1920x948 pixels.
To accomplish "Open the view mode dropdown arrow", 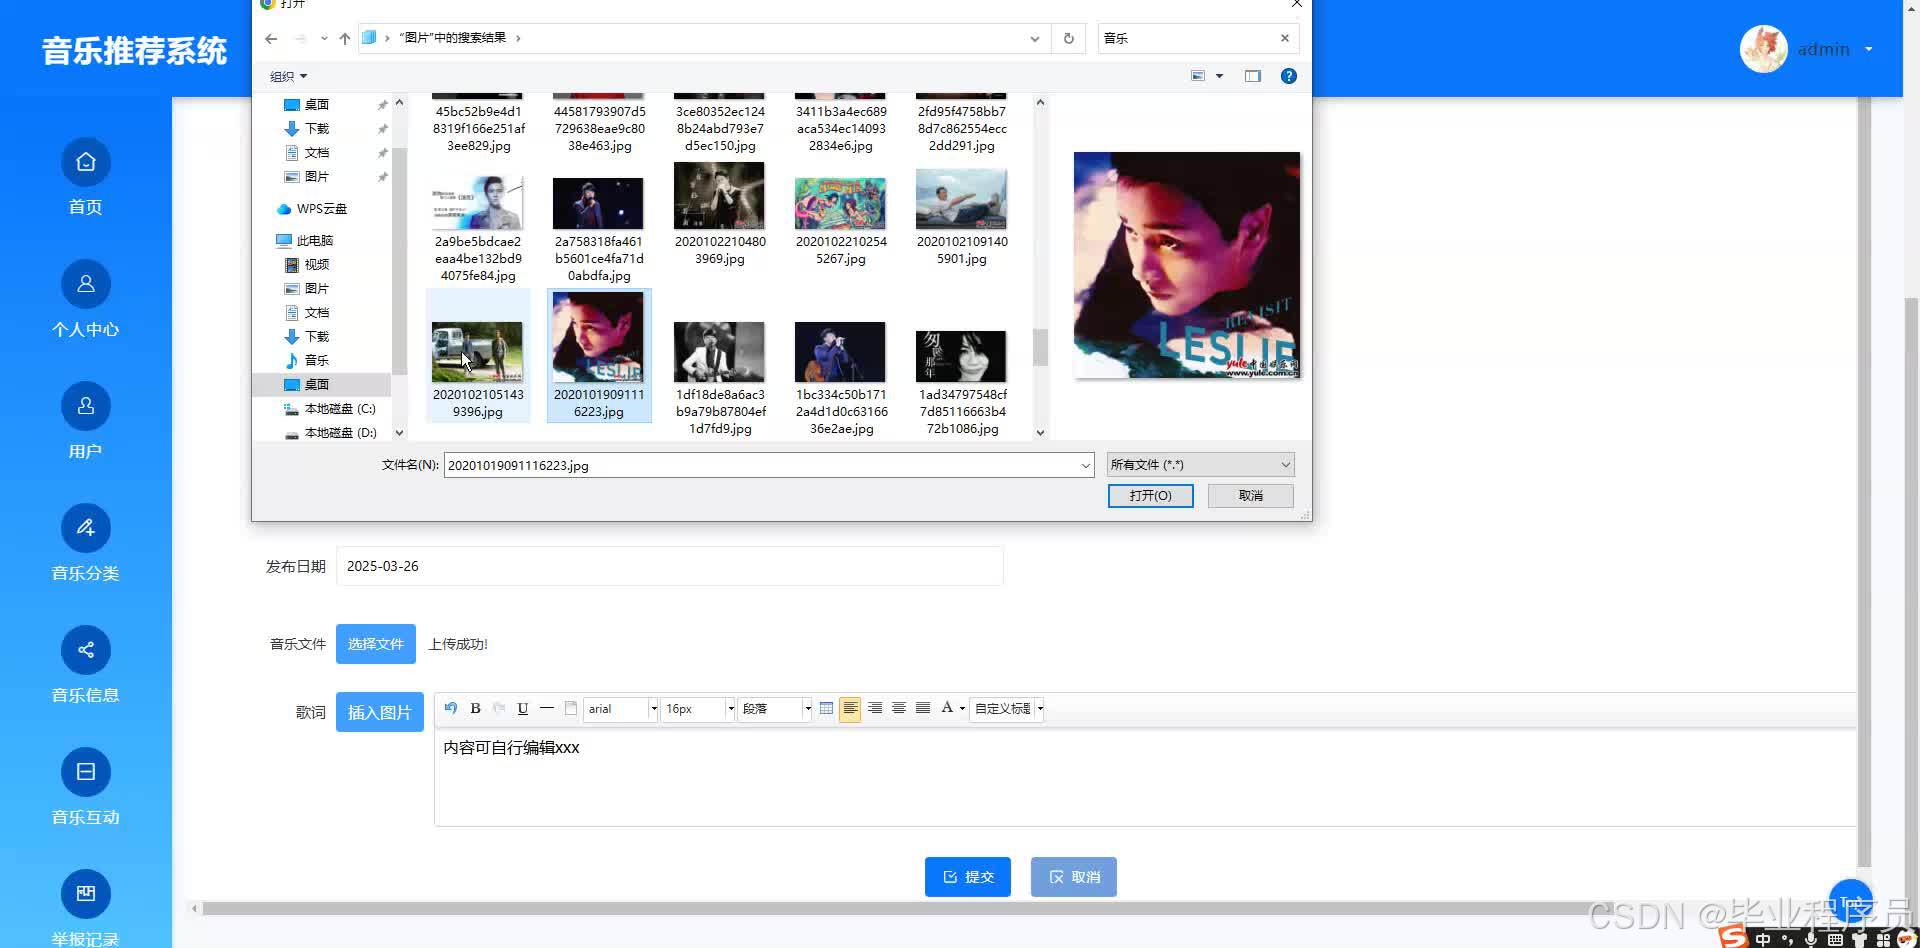I will click(1219, 76).
